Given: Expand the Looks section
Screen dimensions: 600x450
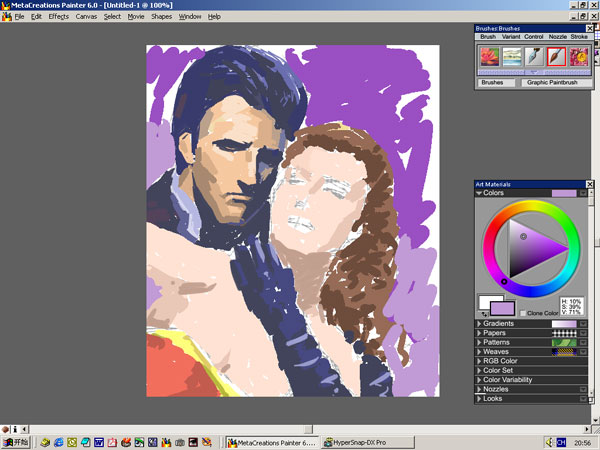Looking at the screenshot, I should point(479,399).
